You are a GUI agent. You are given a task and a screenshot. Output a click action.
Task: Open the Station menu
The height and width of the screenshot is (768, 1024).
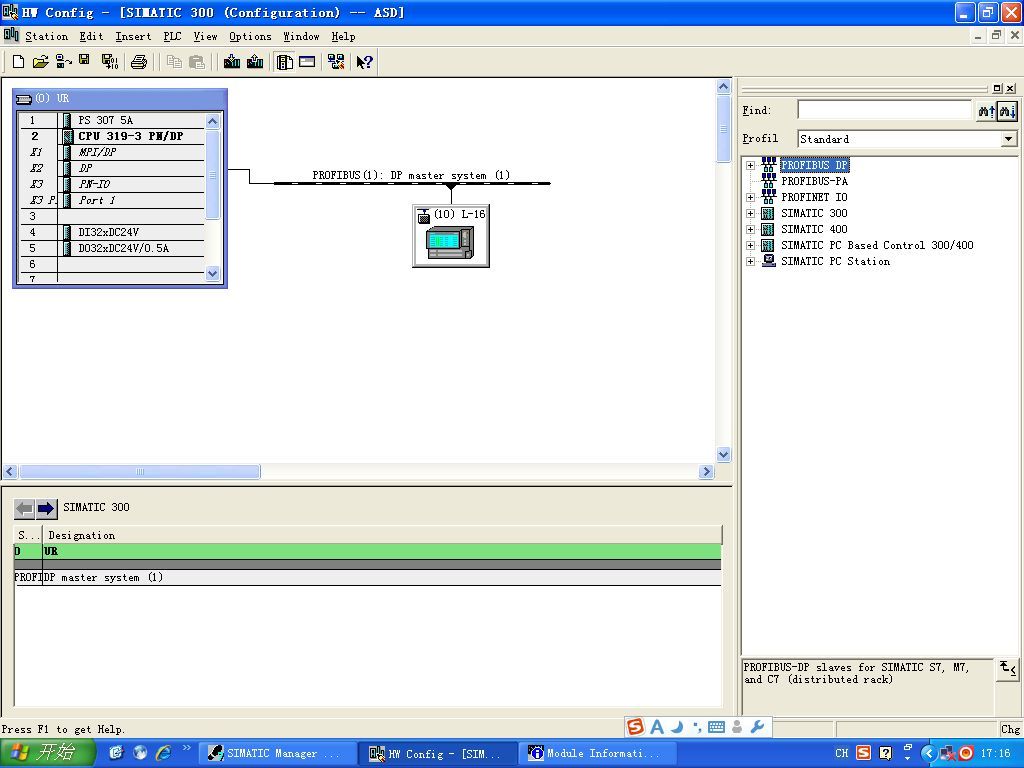point(46,37)
